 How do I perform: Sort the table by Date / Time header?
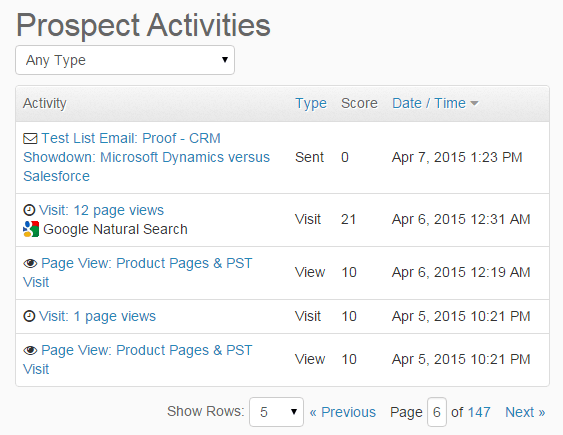(429, 103)
